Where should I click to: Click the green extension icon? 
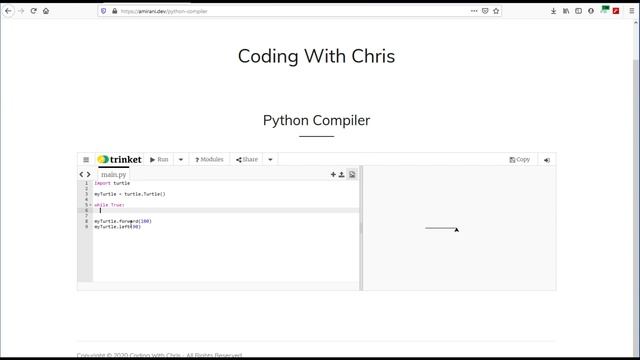click(604, 10)
